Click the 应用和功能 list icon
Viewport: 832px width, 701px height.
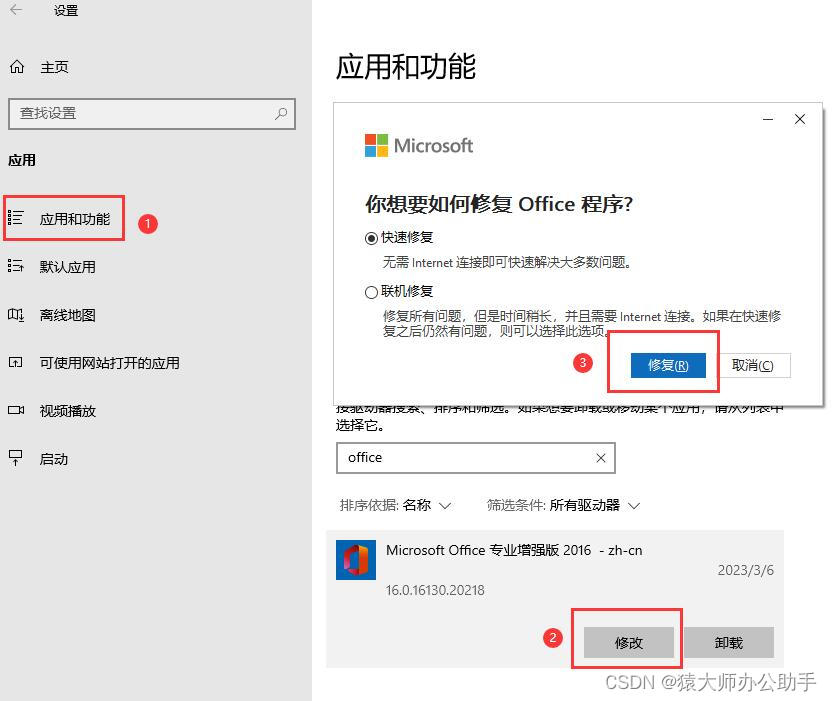(x=15, y=218)
